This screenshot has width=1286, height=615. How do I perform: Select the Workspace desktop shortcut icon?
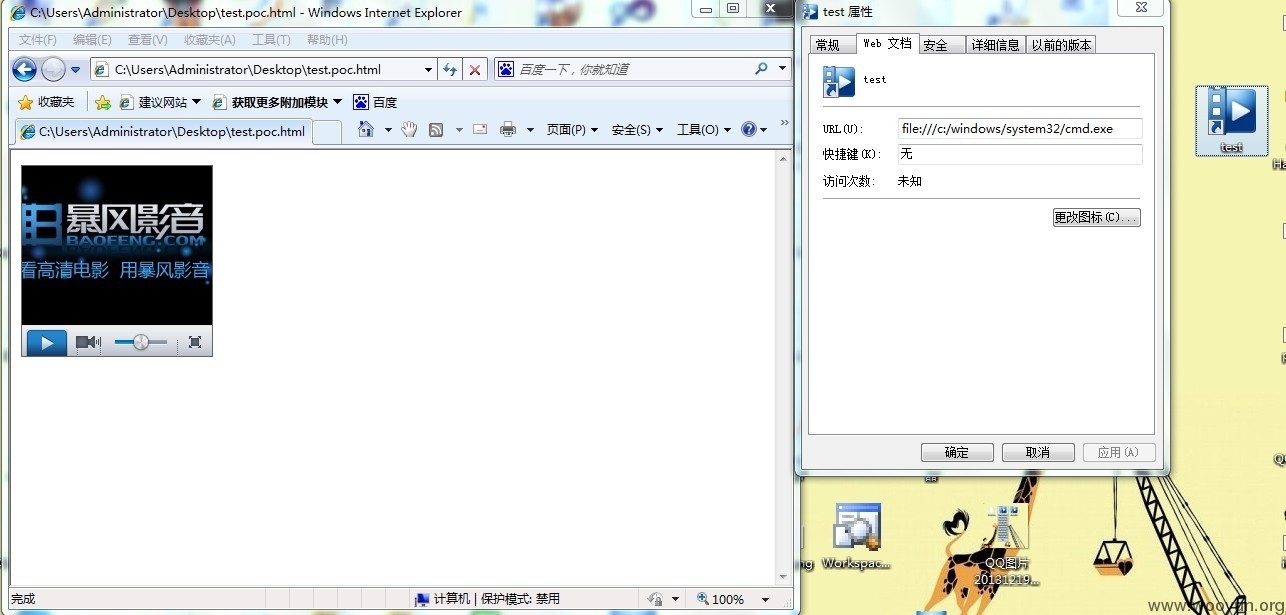click(x=857, y=535)
